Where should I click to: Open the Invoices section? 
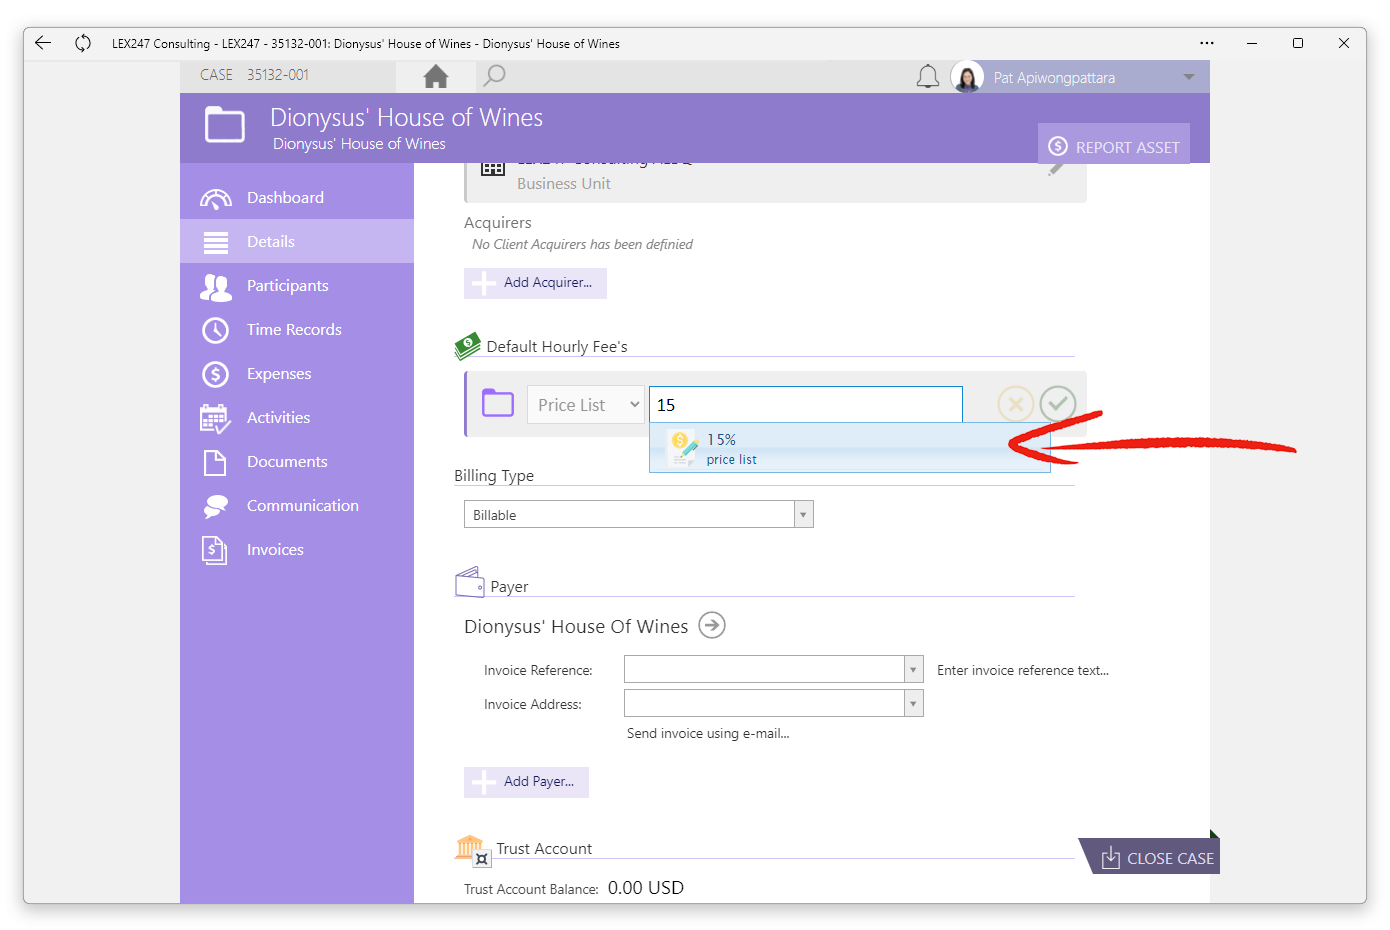pos(297,549)
